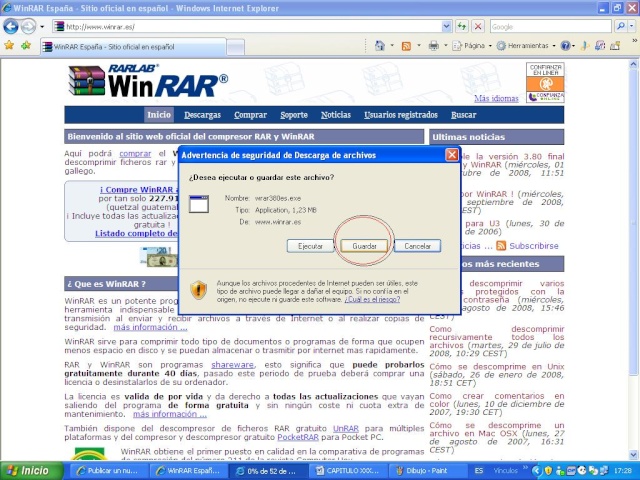This screenshot has width=640, height=480.
Task: Click the browser Back arrow button
Action: point(11,27)
